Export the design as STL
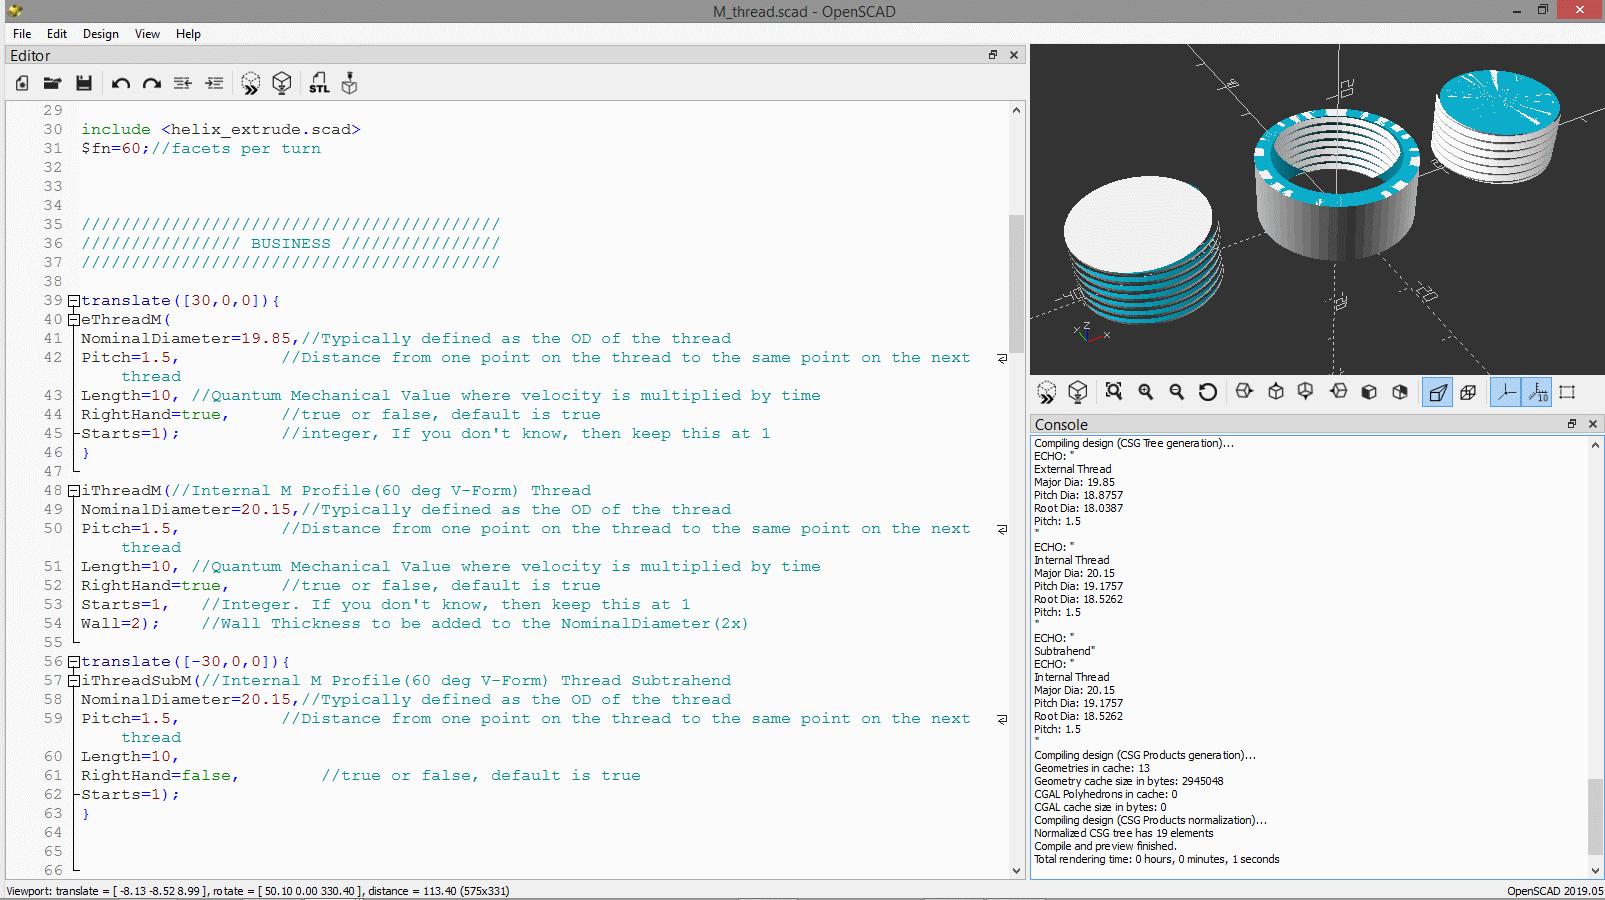The width and height of the screenshot is (1605, 900). (319, 84)
